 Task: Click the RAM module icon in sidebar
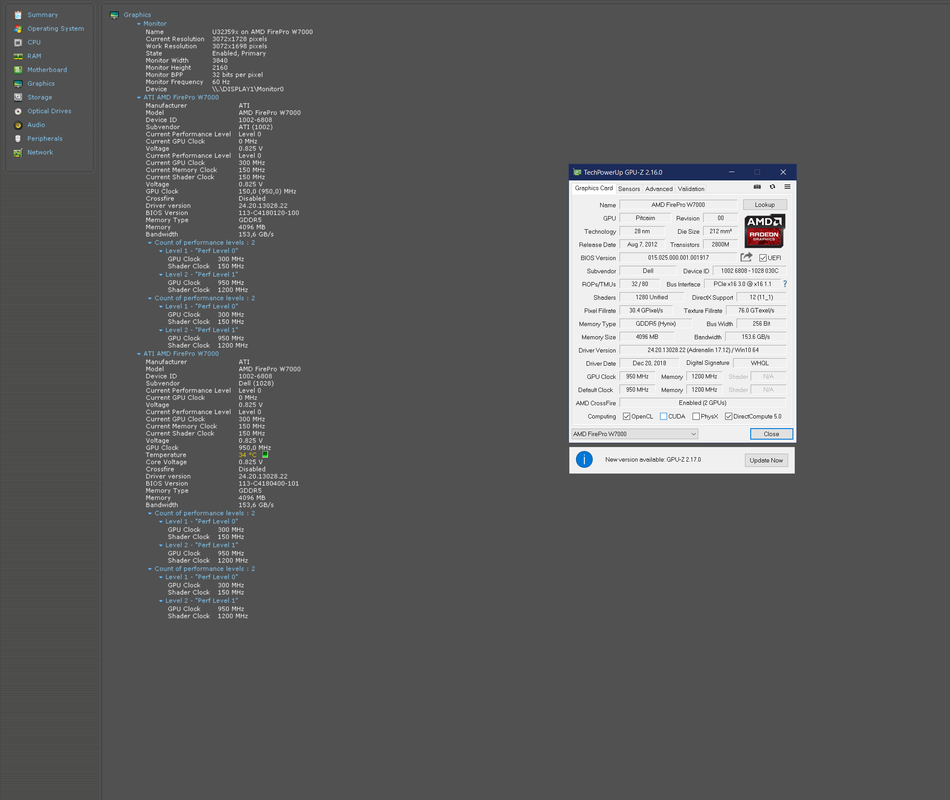[x=18, y=56]
